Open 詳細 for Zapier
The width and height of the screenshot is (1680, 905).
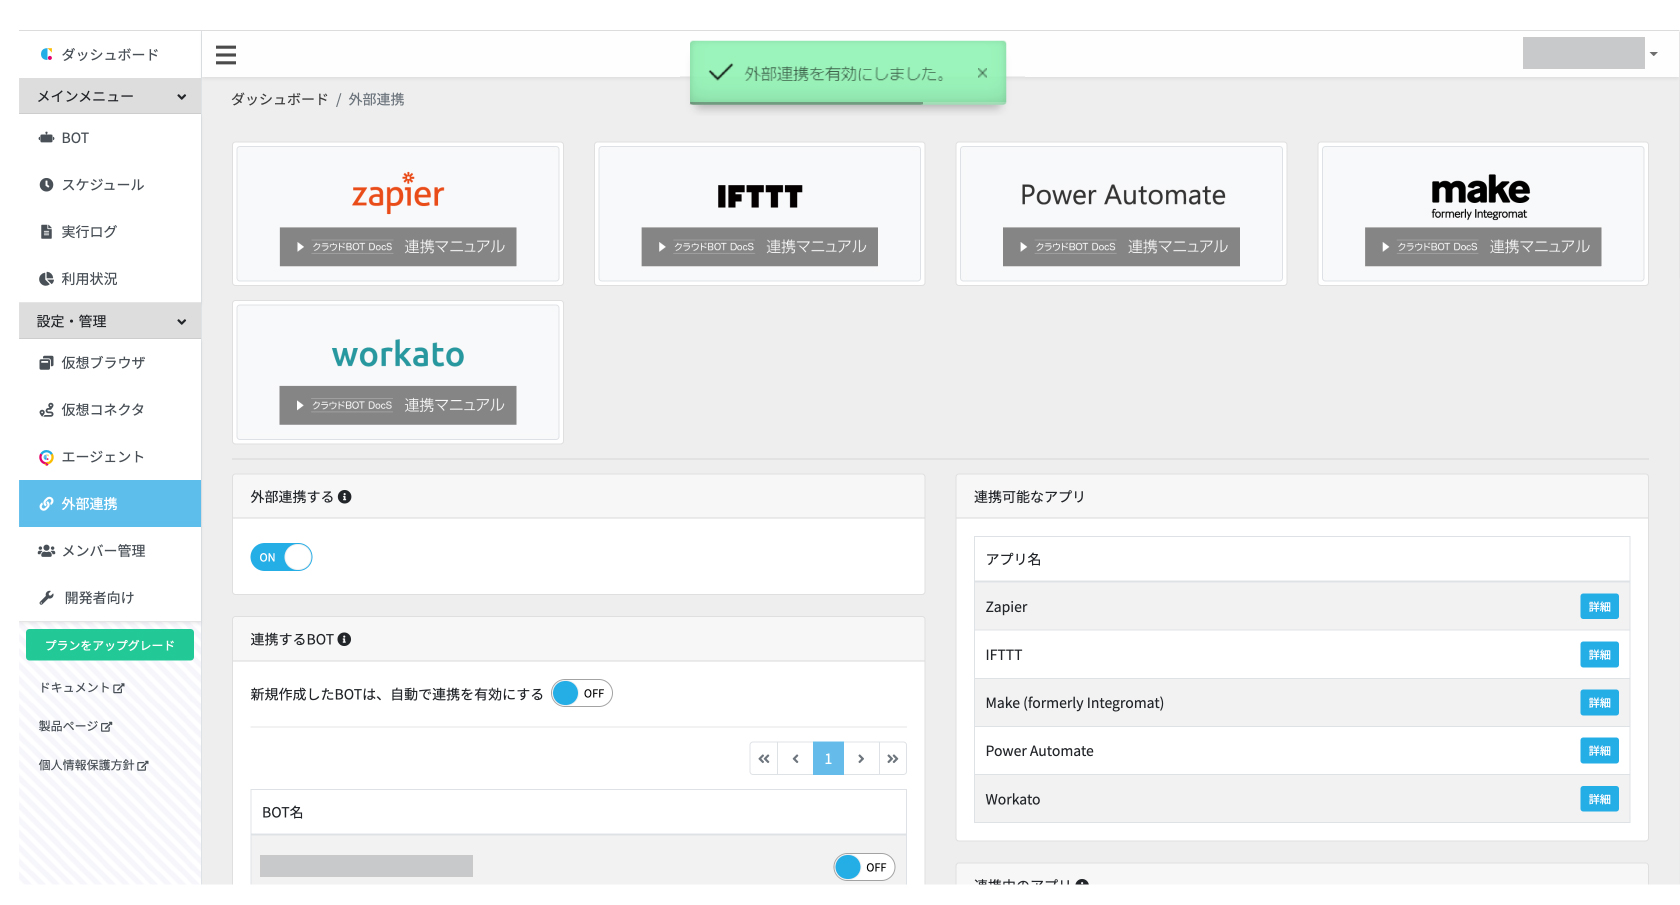(1599, 607)
